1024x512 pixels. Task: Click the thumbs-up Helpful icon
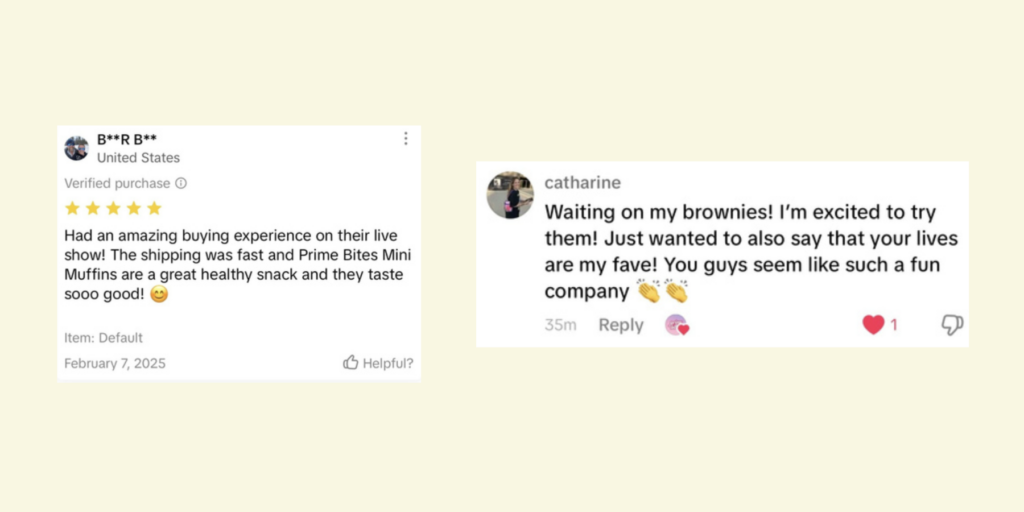point(351,362)
